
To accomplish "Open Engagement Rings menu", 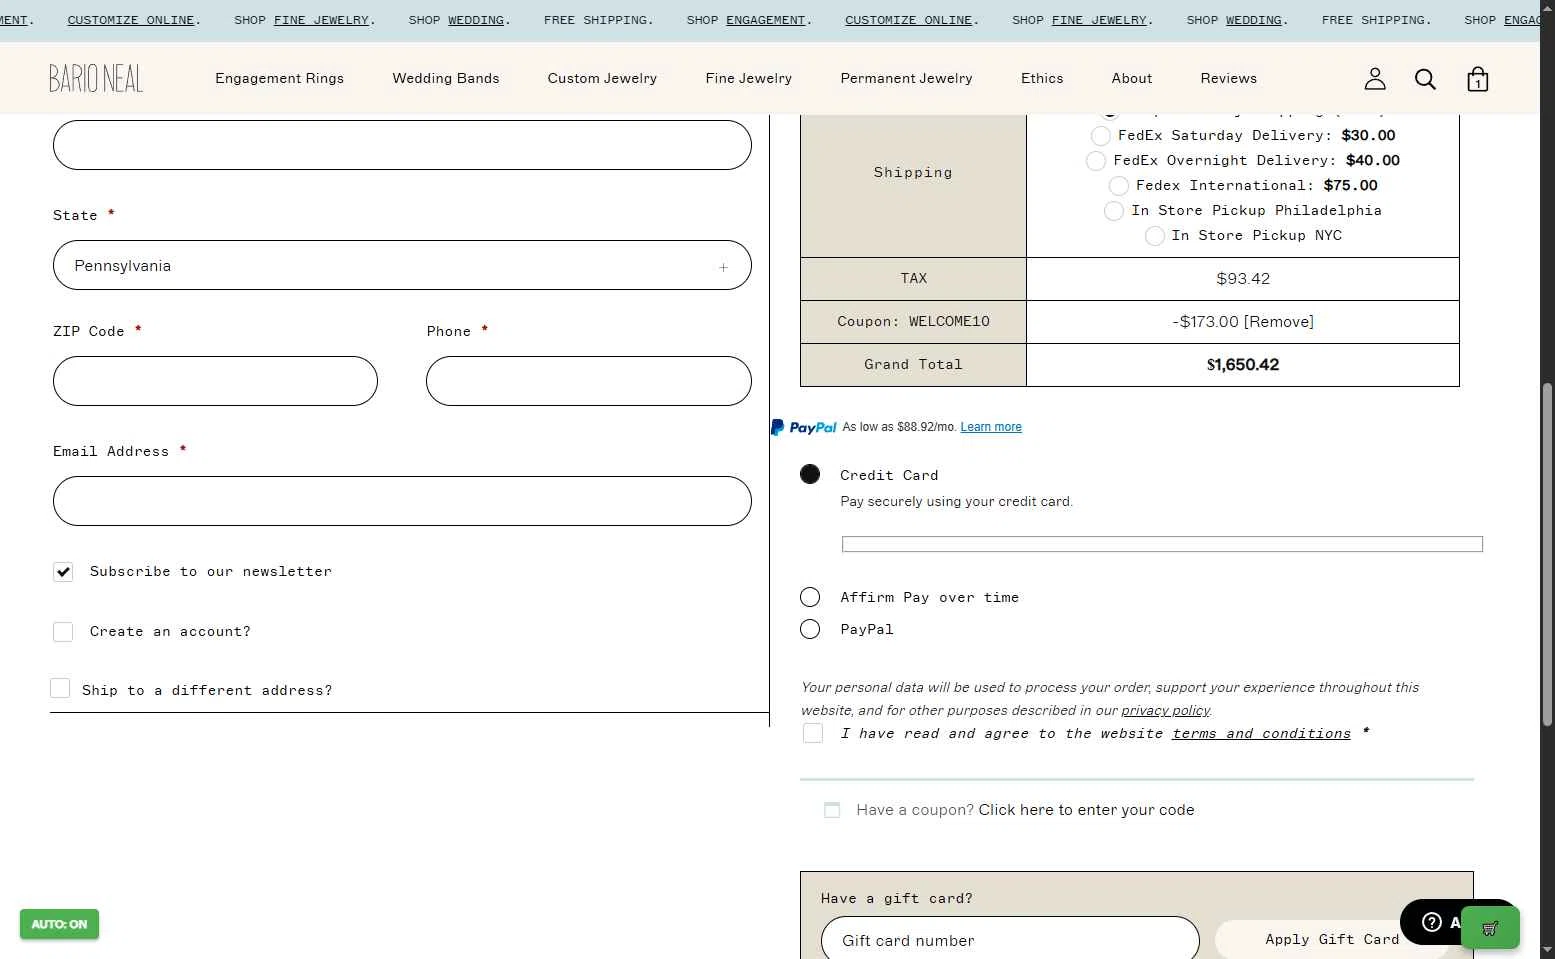I will point(279,78).
